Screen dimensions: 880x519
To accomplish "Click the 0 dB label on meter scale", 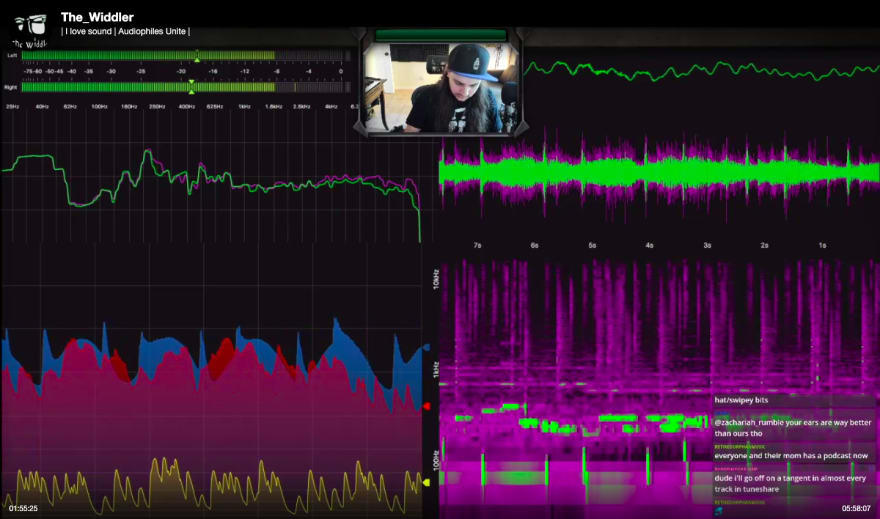I will [x=341, y=72].
